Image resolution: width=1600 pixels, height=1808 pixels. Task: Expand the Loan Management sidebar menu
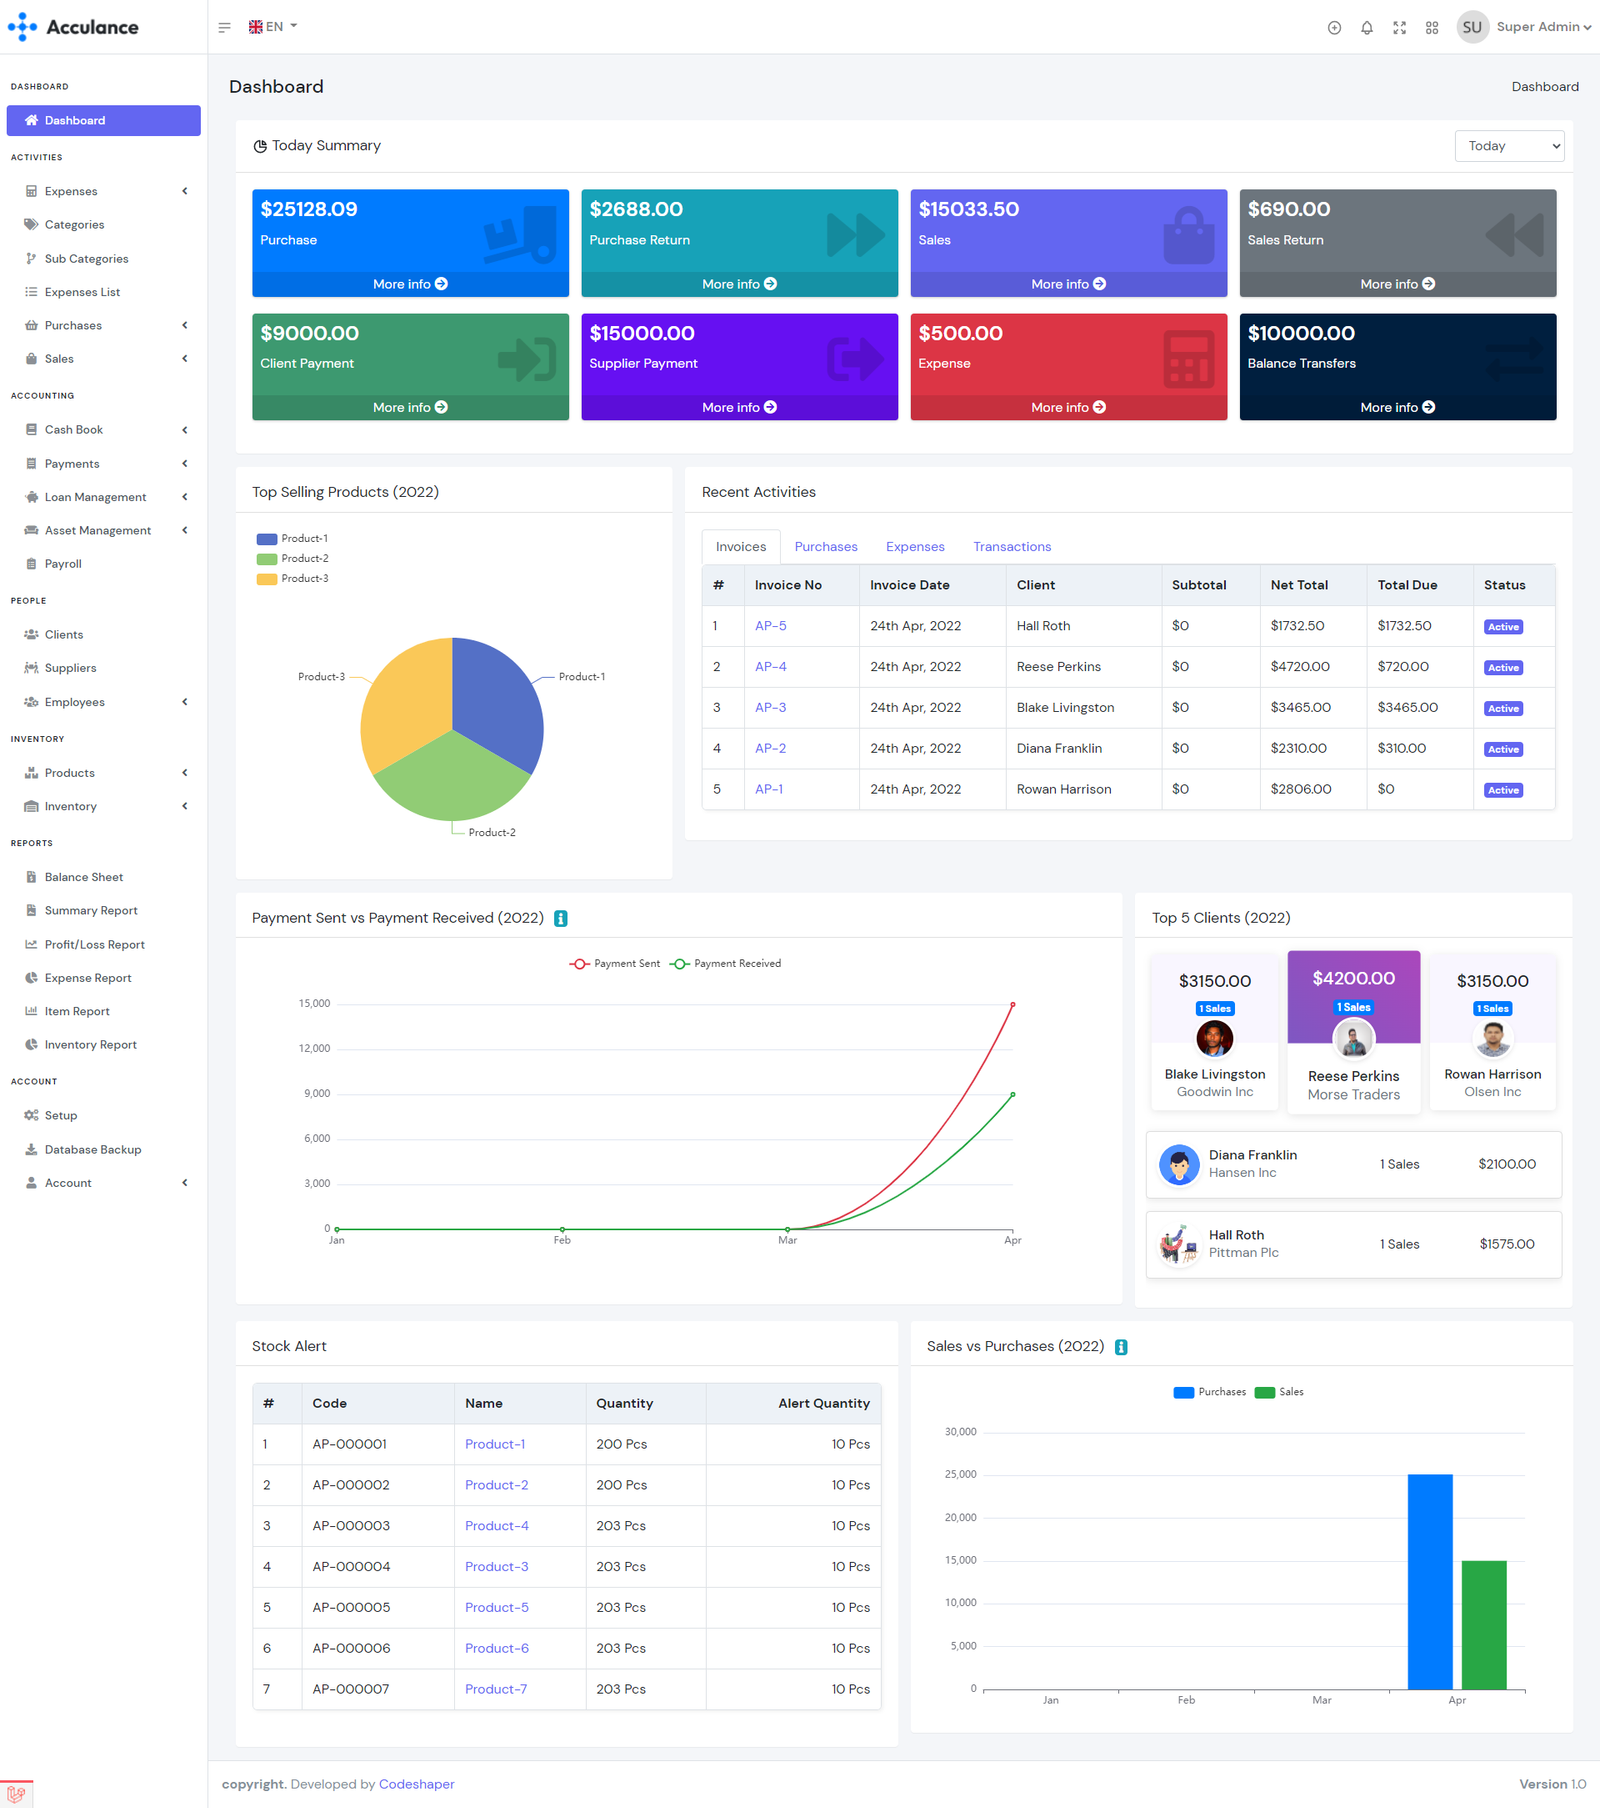[95, 497]
